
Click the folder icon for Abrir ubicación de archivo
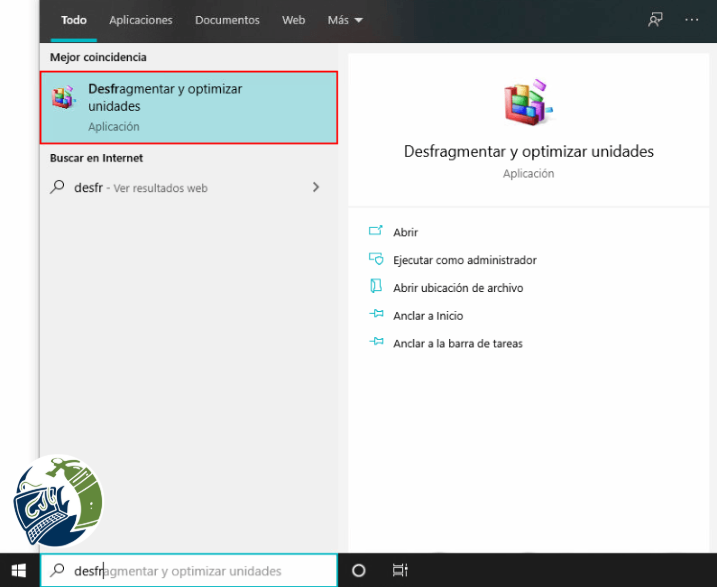pyautogui.click(x=375, y=287)
